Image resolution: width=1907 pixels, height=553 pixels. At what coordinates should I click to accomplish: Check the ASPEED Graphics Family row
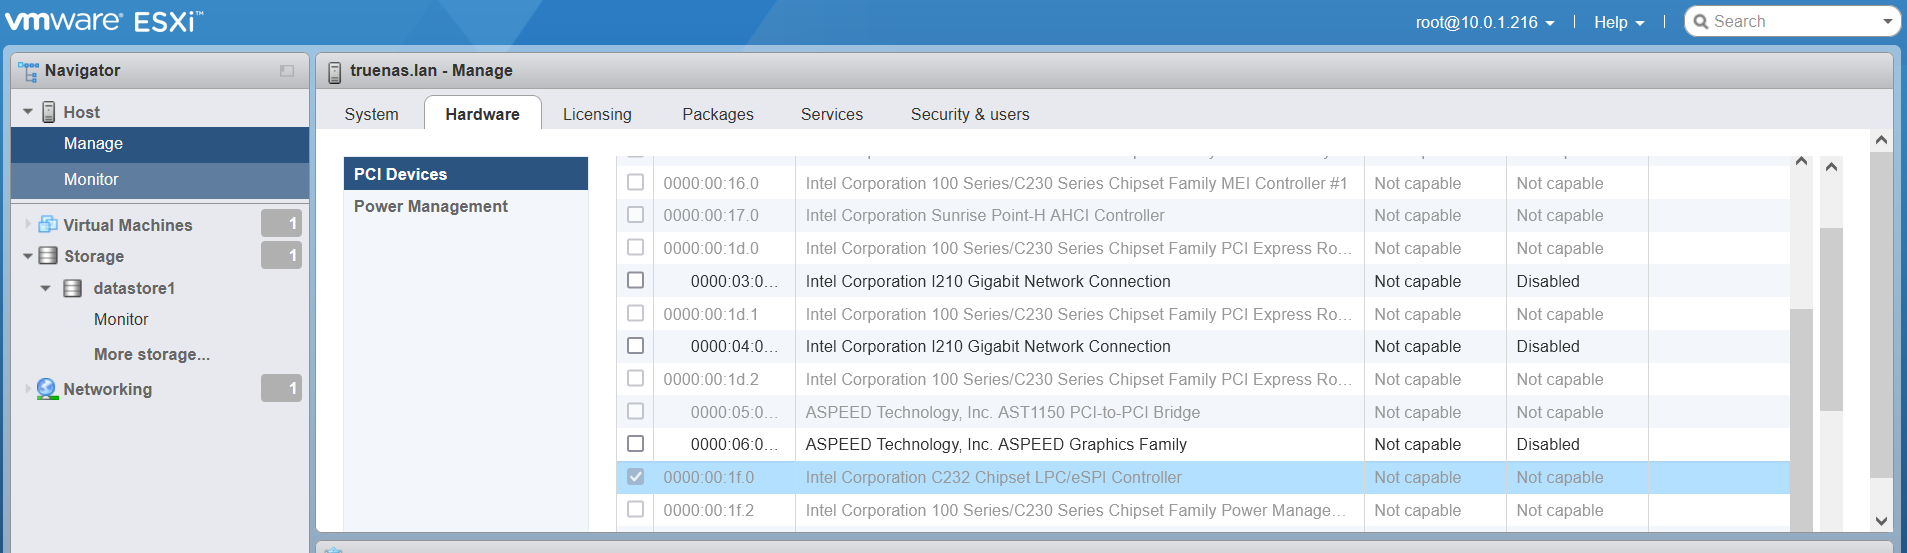635,443
